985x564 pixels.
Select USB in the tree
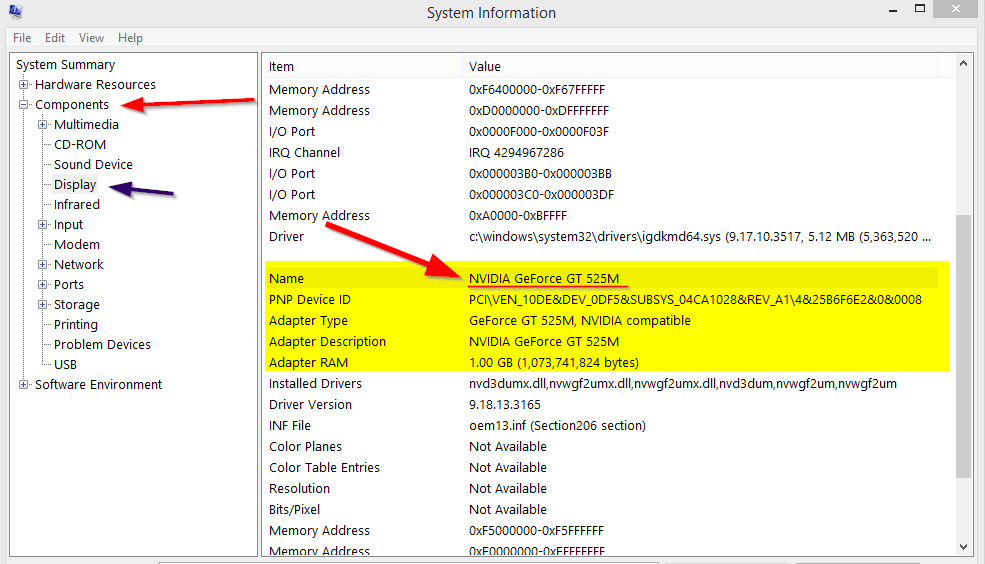65,364
